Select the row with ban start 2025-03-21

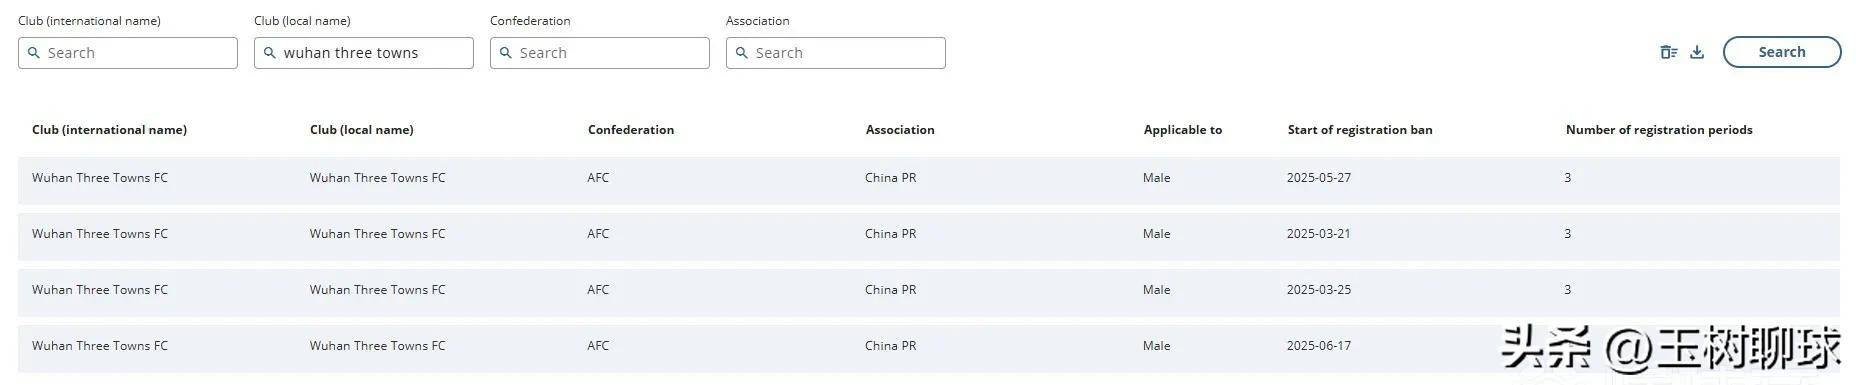coord(928,236)
